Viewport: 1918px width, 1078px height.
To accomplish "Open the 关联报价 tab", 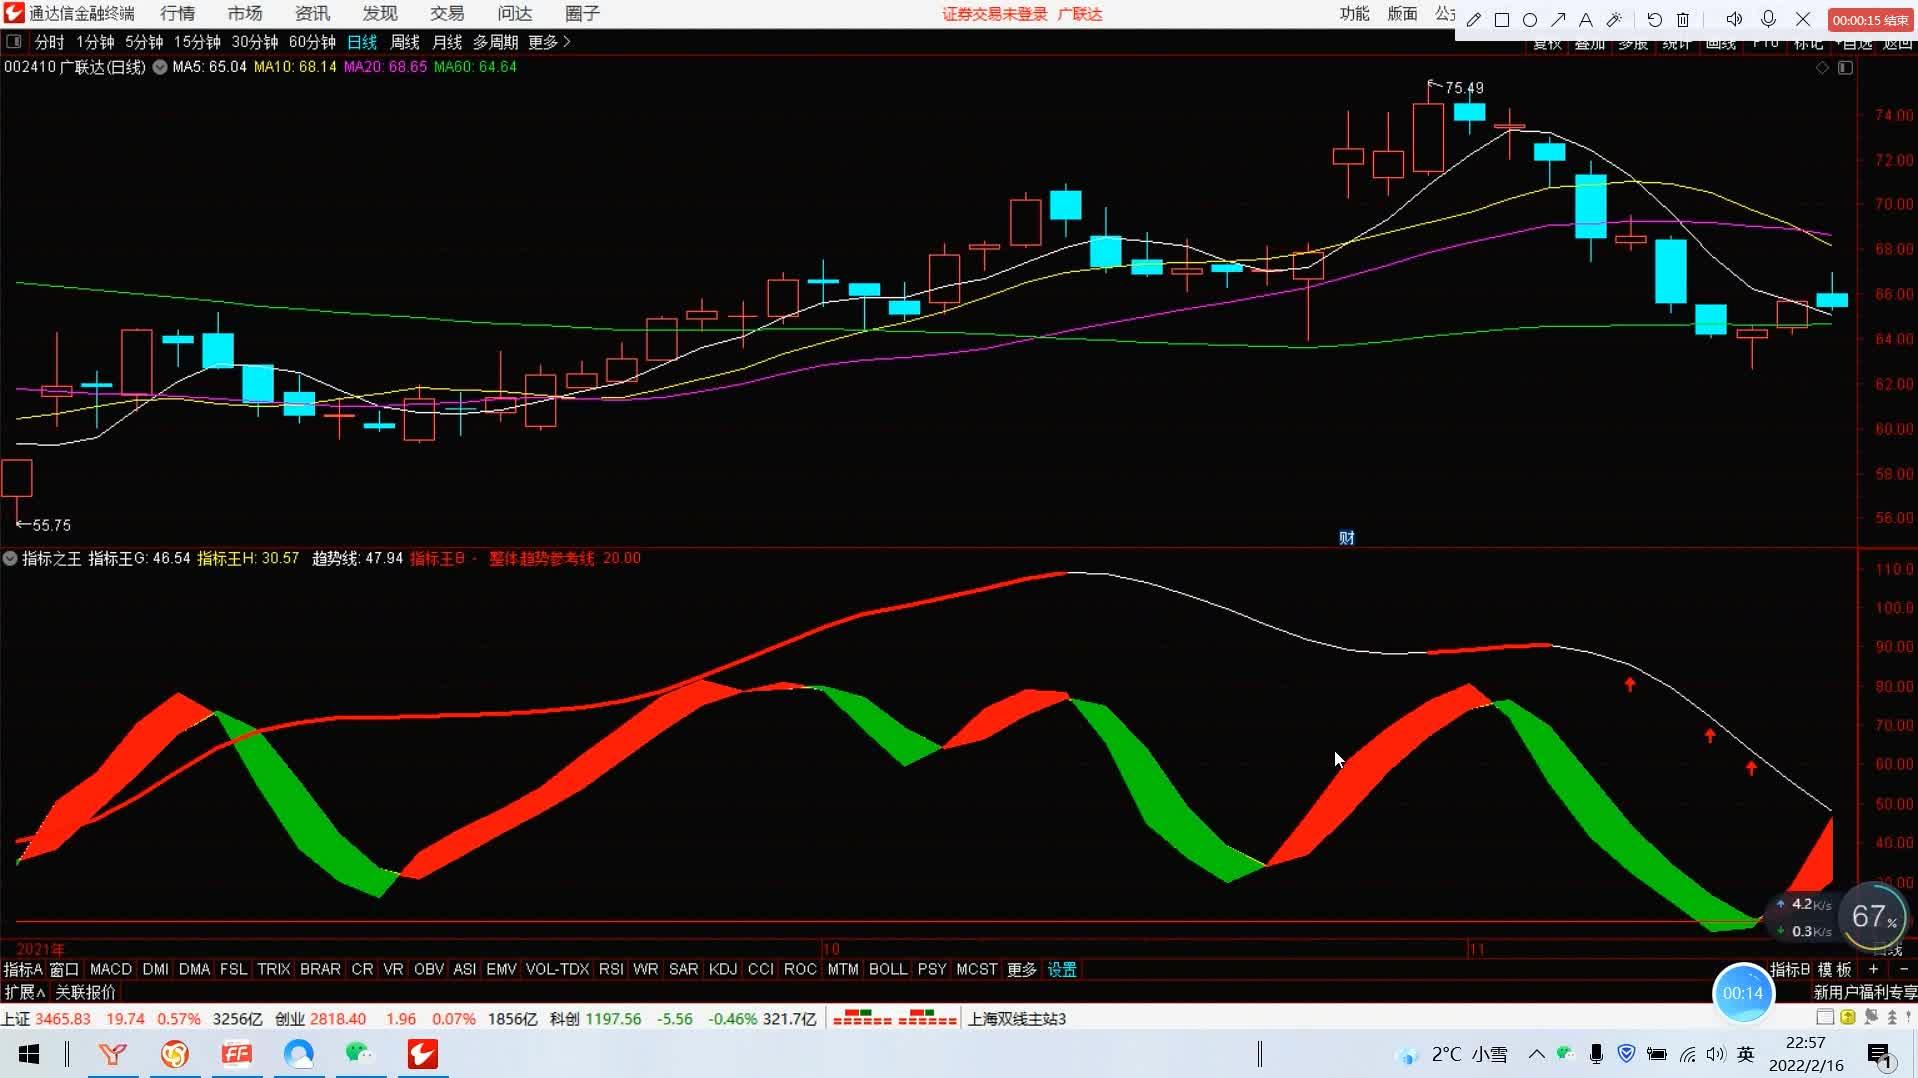I will pos(86,992).
